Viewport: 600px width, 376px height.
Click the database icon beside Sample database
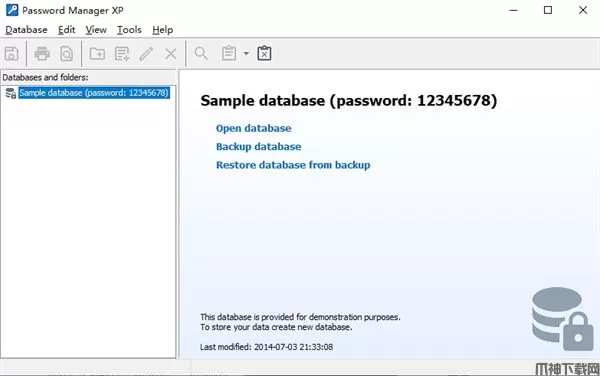10,93
